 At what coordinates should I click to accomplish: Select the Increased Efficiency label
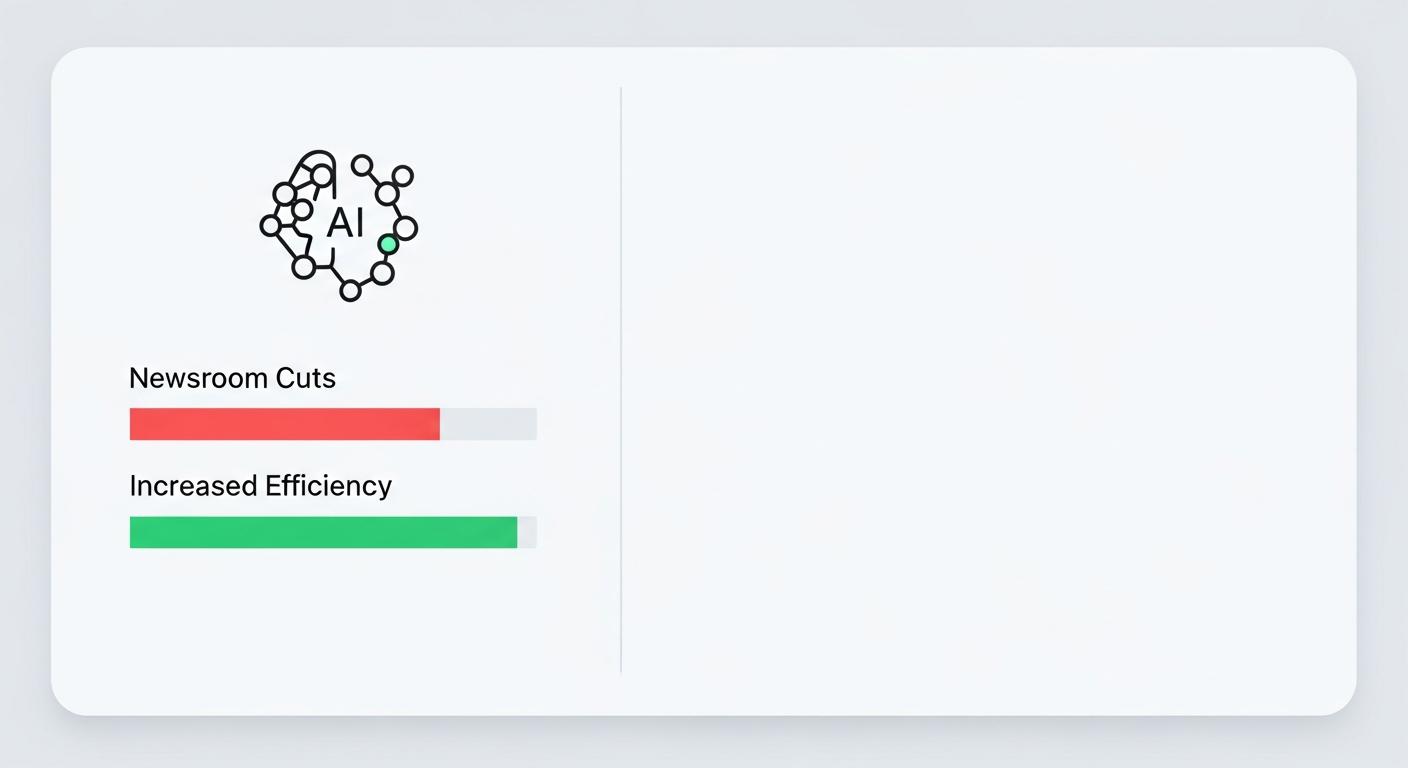click(260, 486)
